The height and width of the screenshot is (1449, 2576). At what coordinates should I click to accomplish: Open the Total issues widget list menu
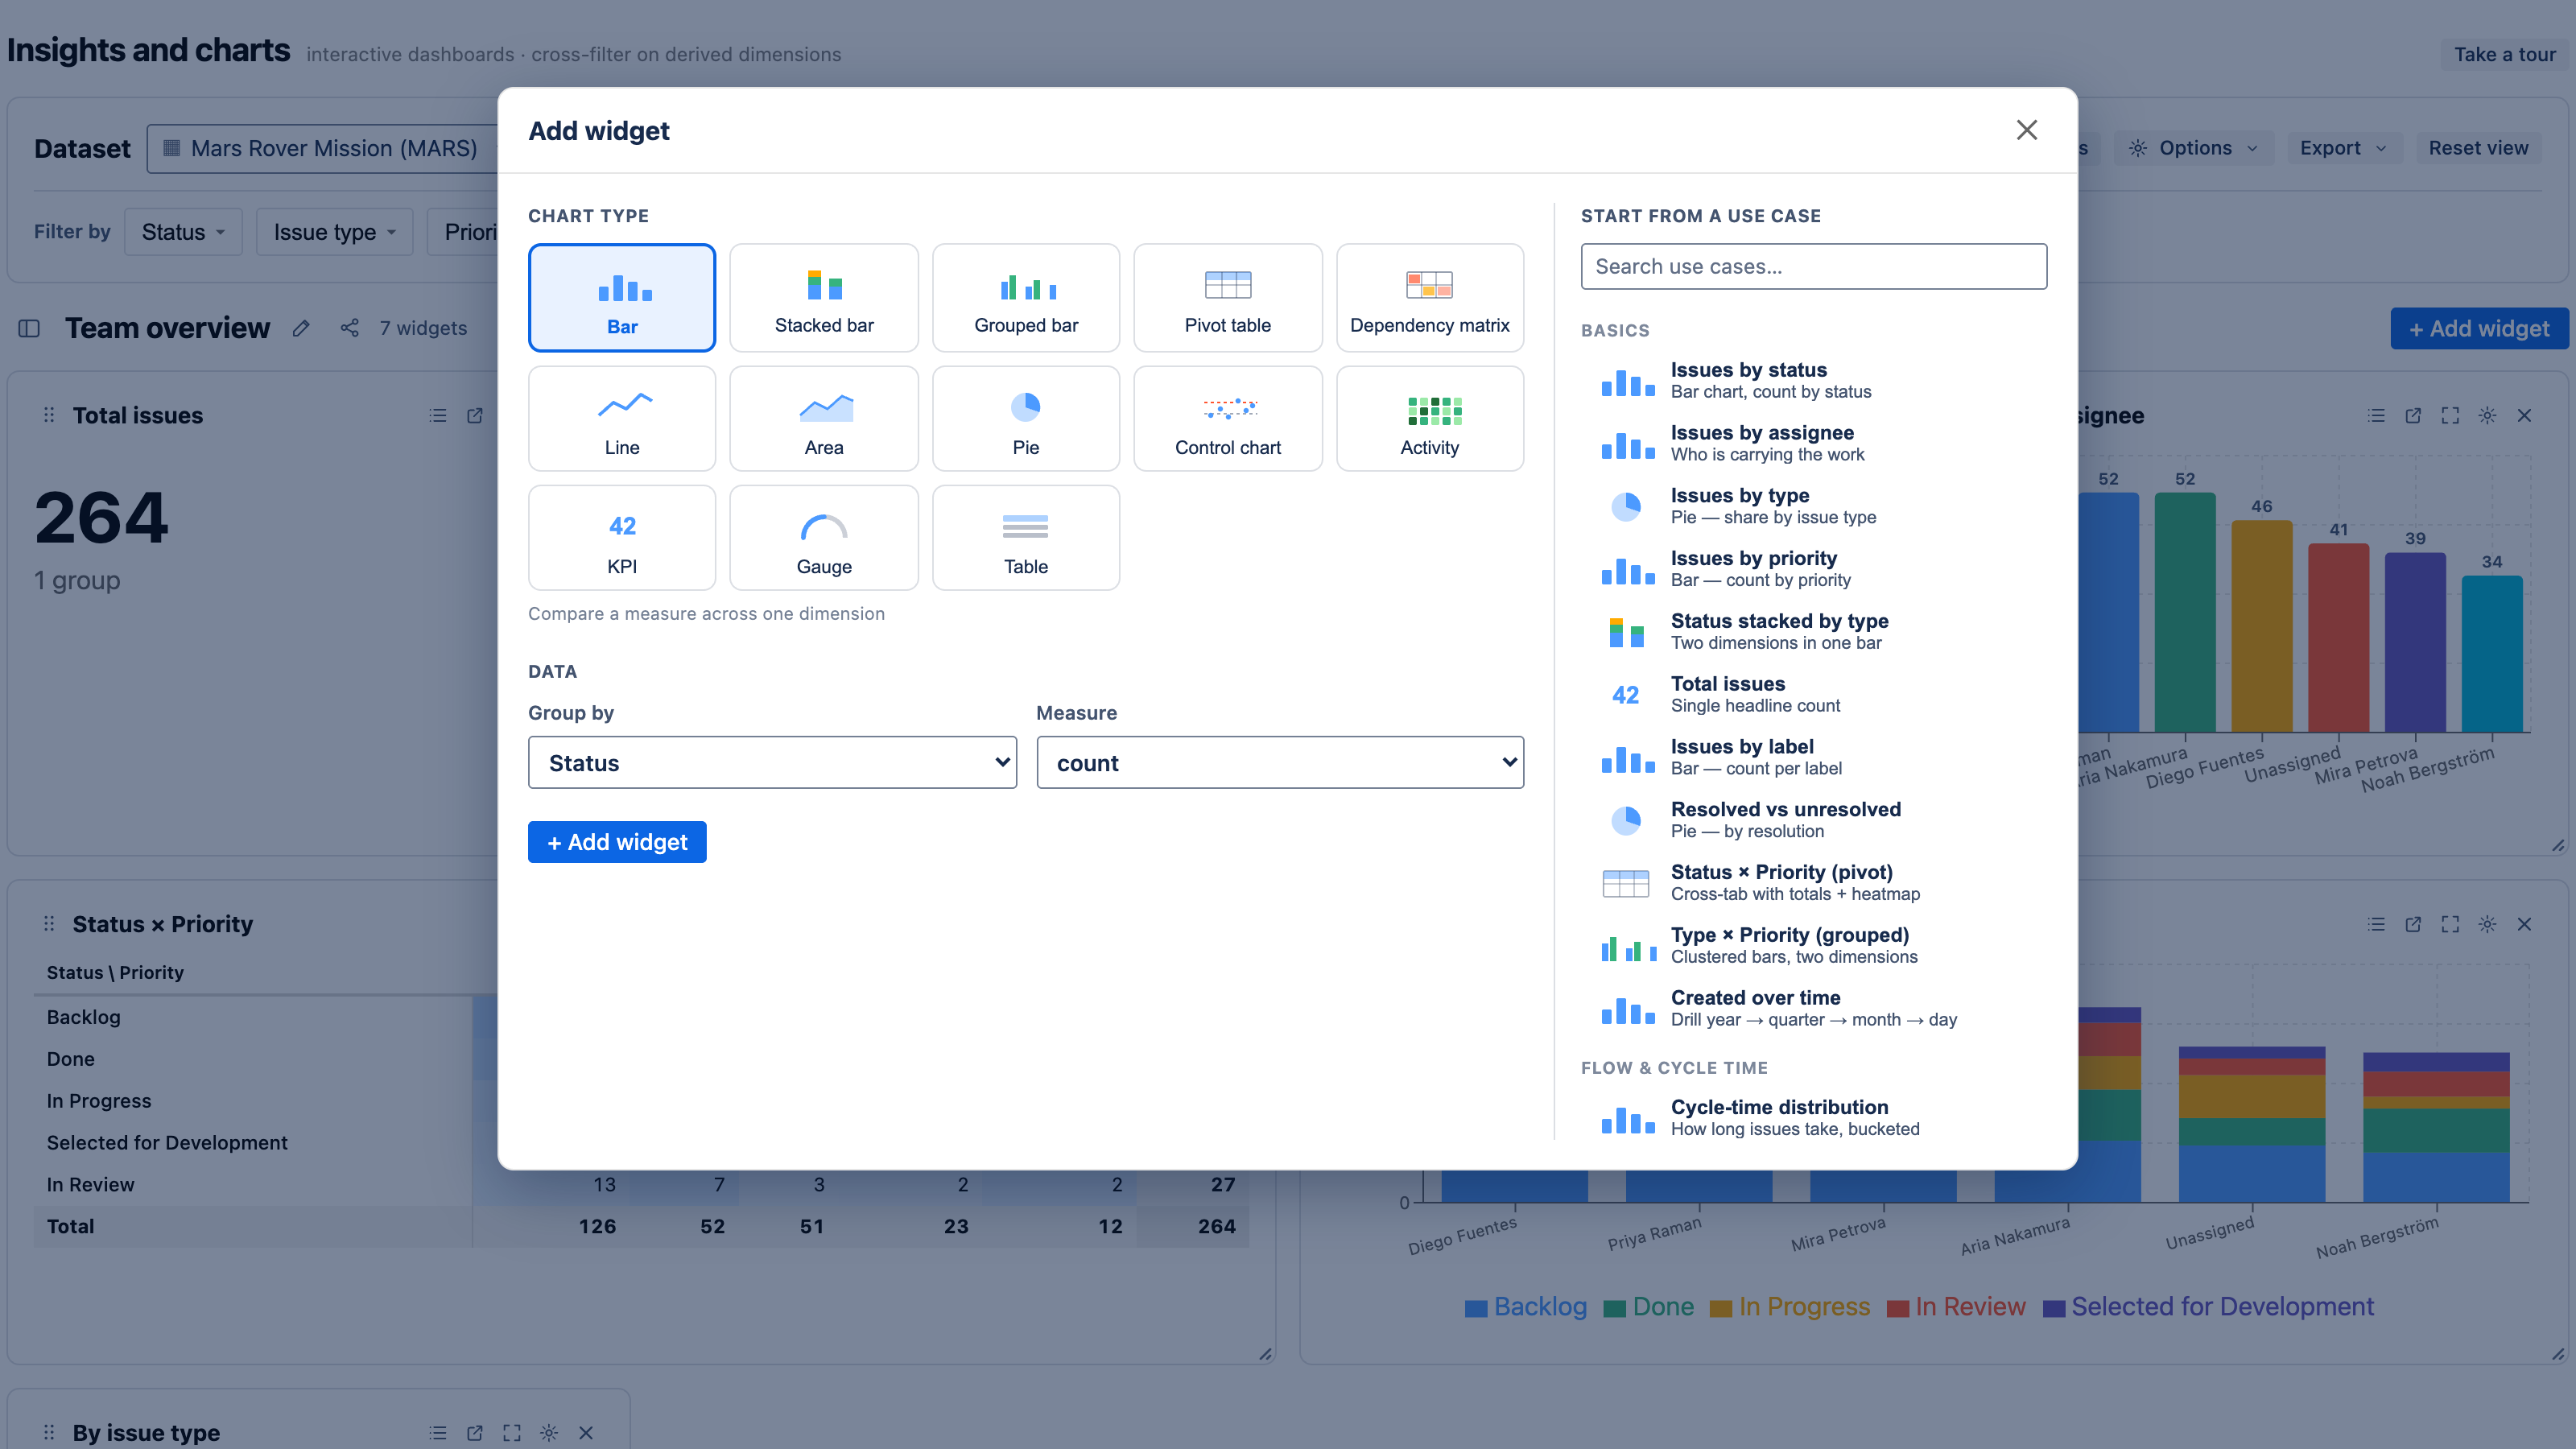pos(438,415)
